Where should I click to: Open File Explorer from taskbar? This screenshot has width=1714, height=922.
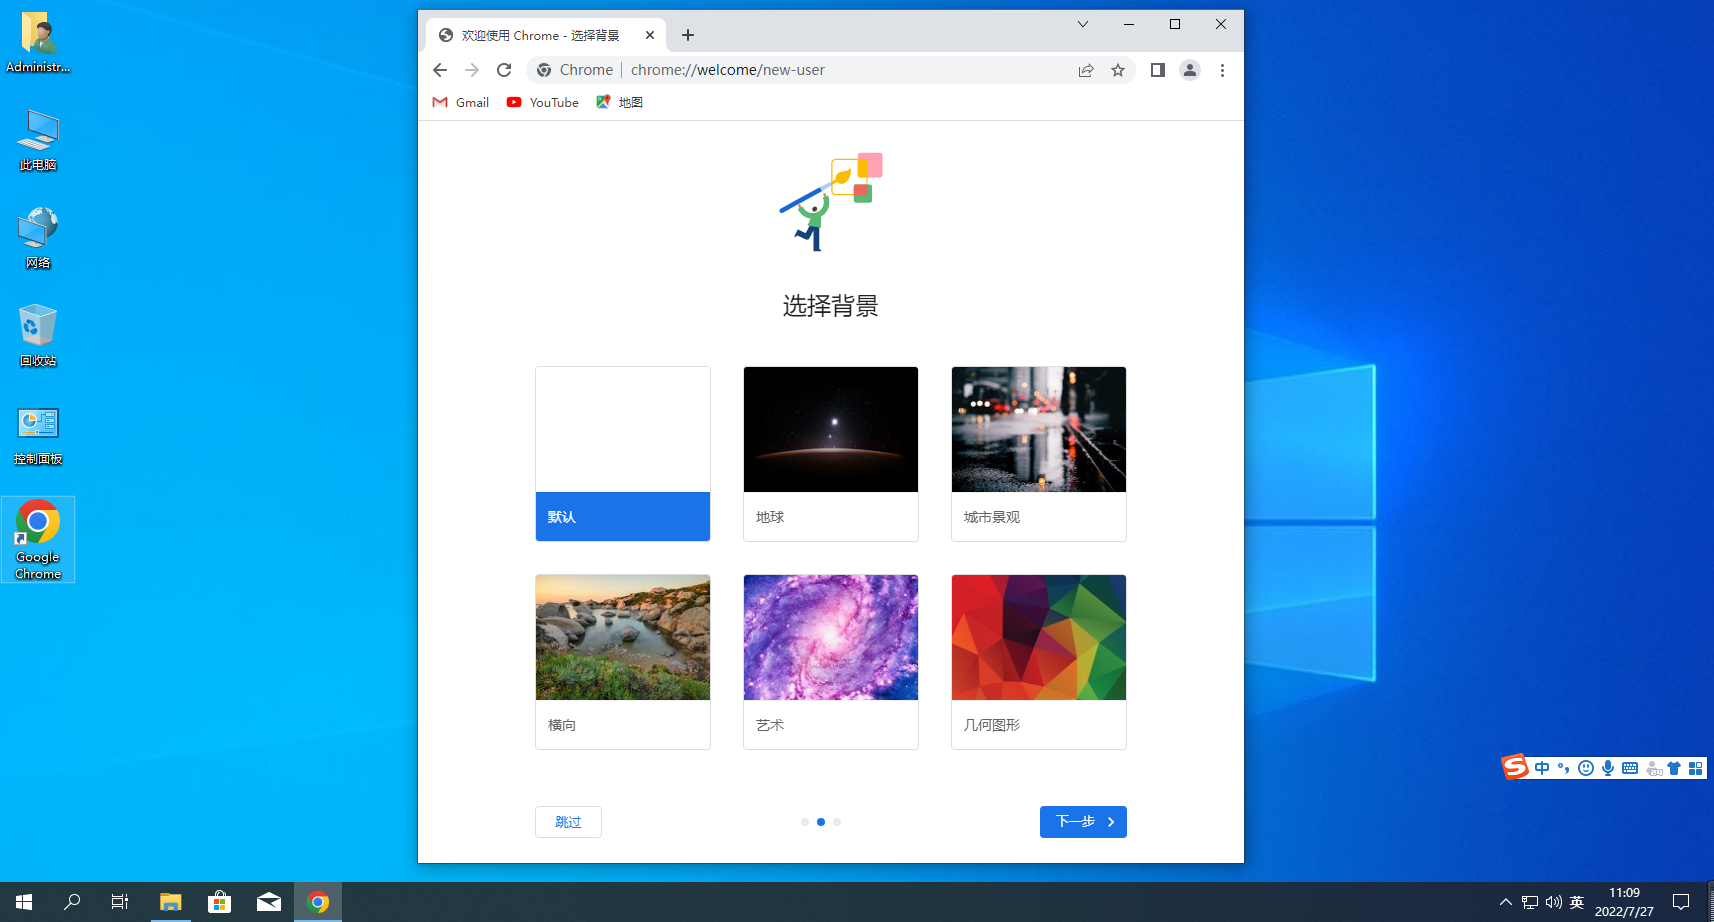tap(170, 902)
